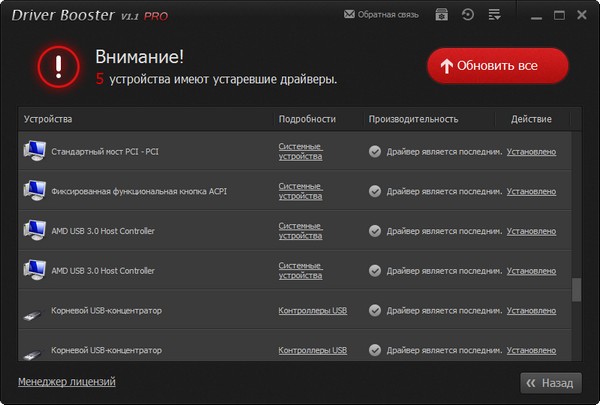Click the Подробности column header
600x405 pixels.
pyautogui.click(x=307, y=119)
